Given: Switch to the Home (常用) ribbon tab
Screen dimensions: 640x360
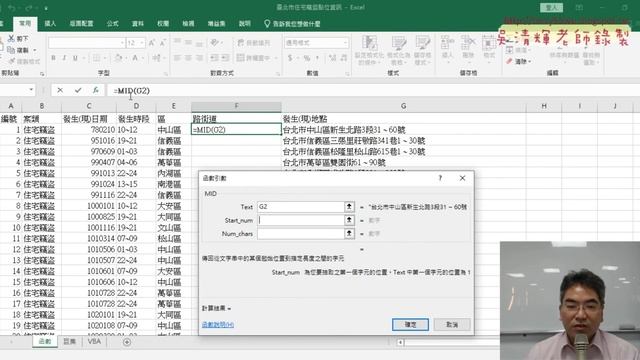Looking at the screenshot, I should pyautogui.click(x=25, y=24).
